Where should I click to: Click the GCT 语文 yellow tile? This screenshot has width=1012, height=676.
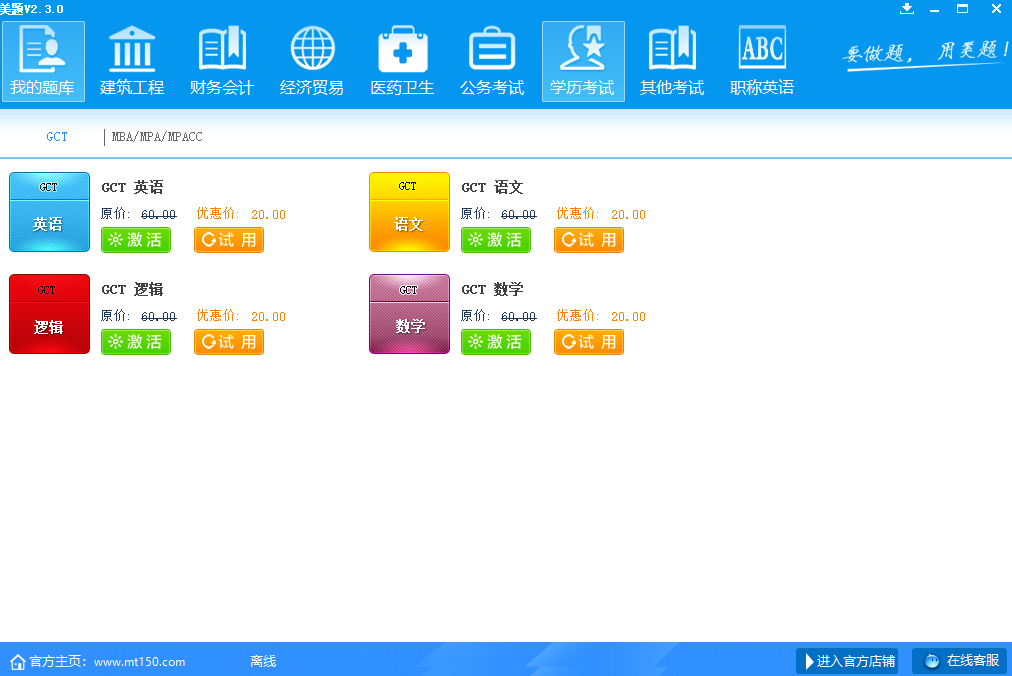[409, 212]
